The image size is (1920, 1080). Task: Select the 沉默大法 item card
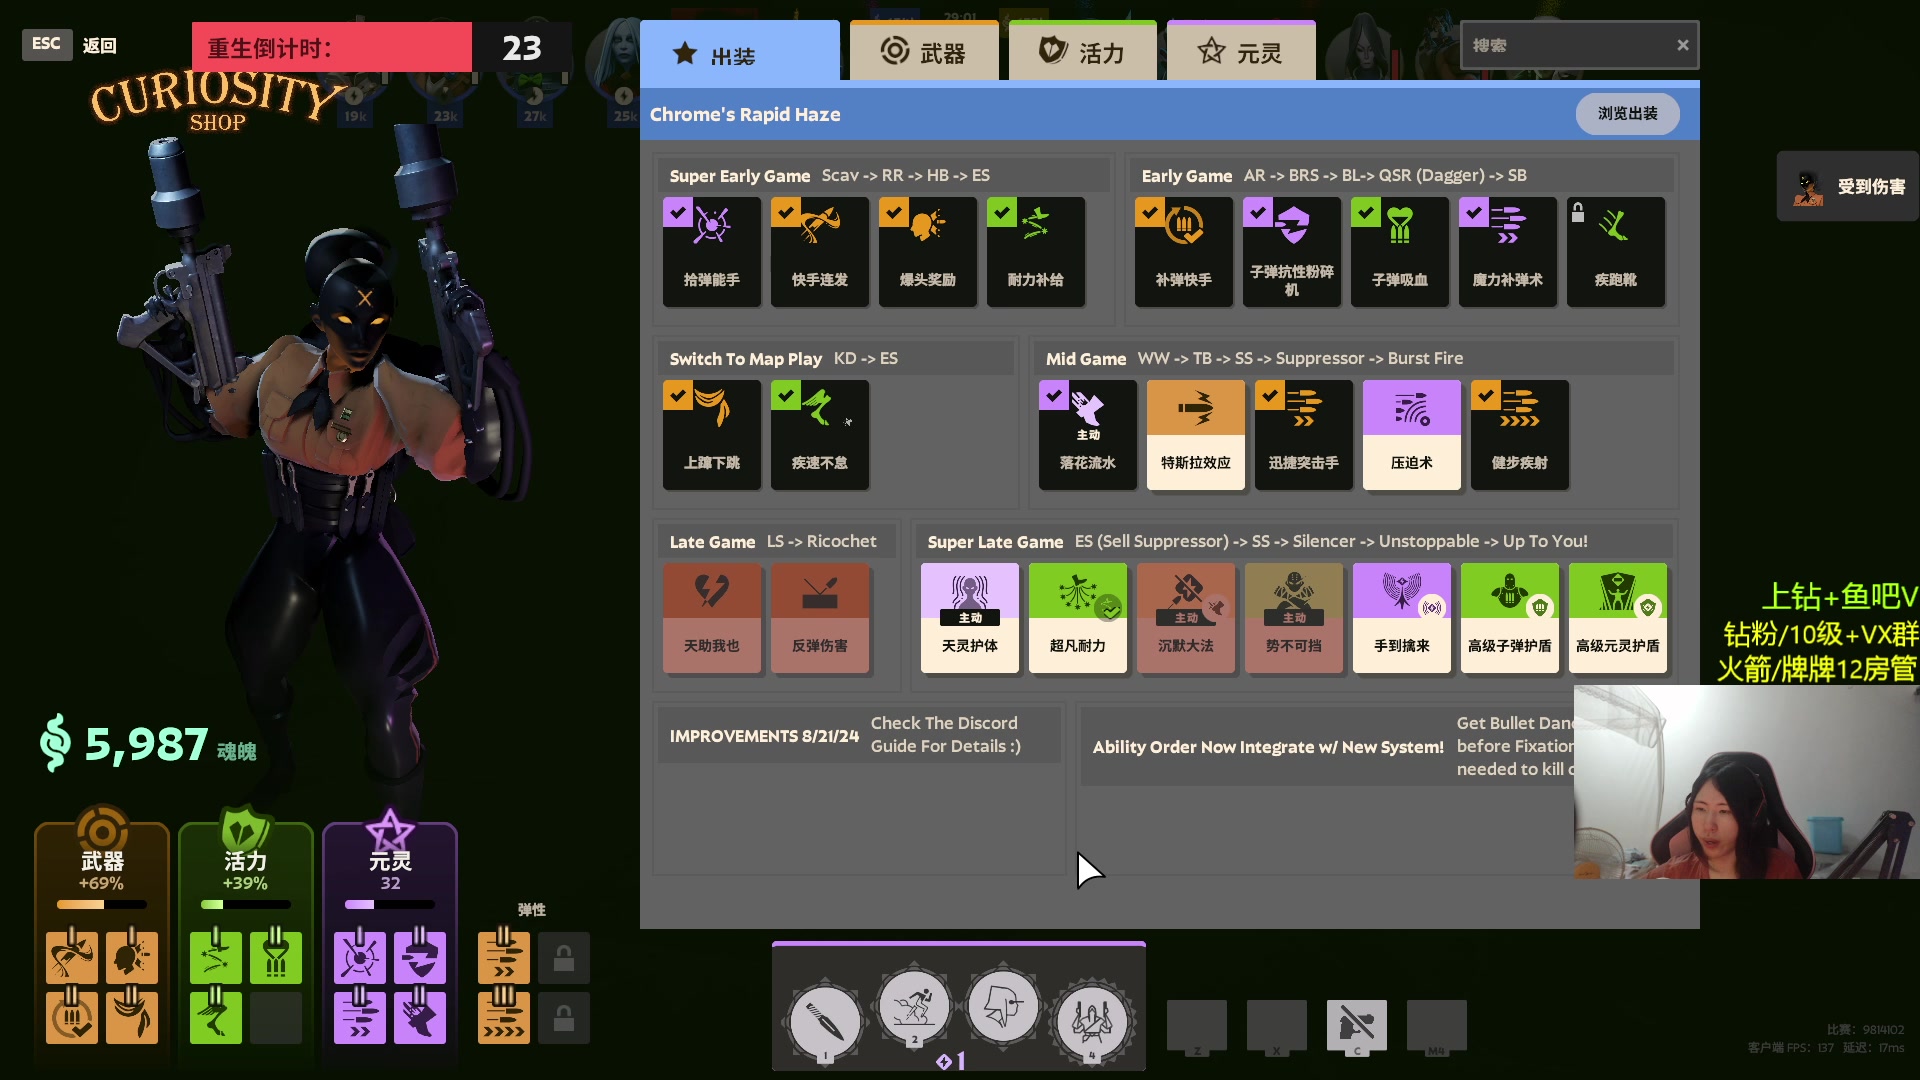click(x=1185, y=618)
